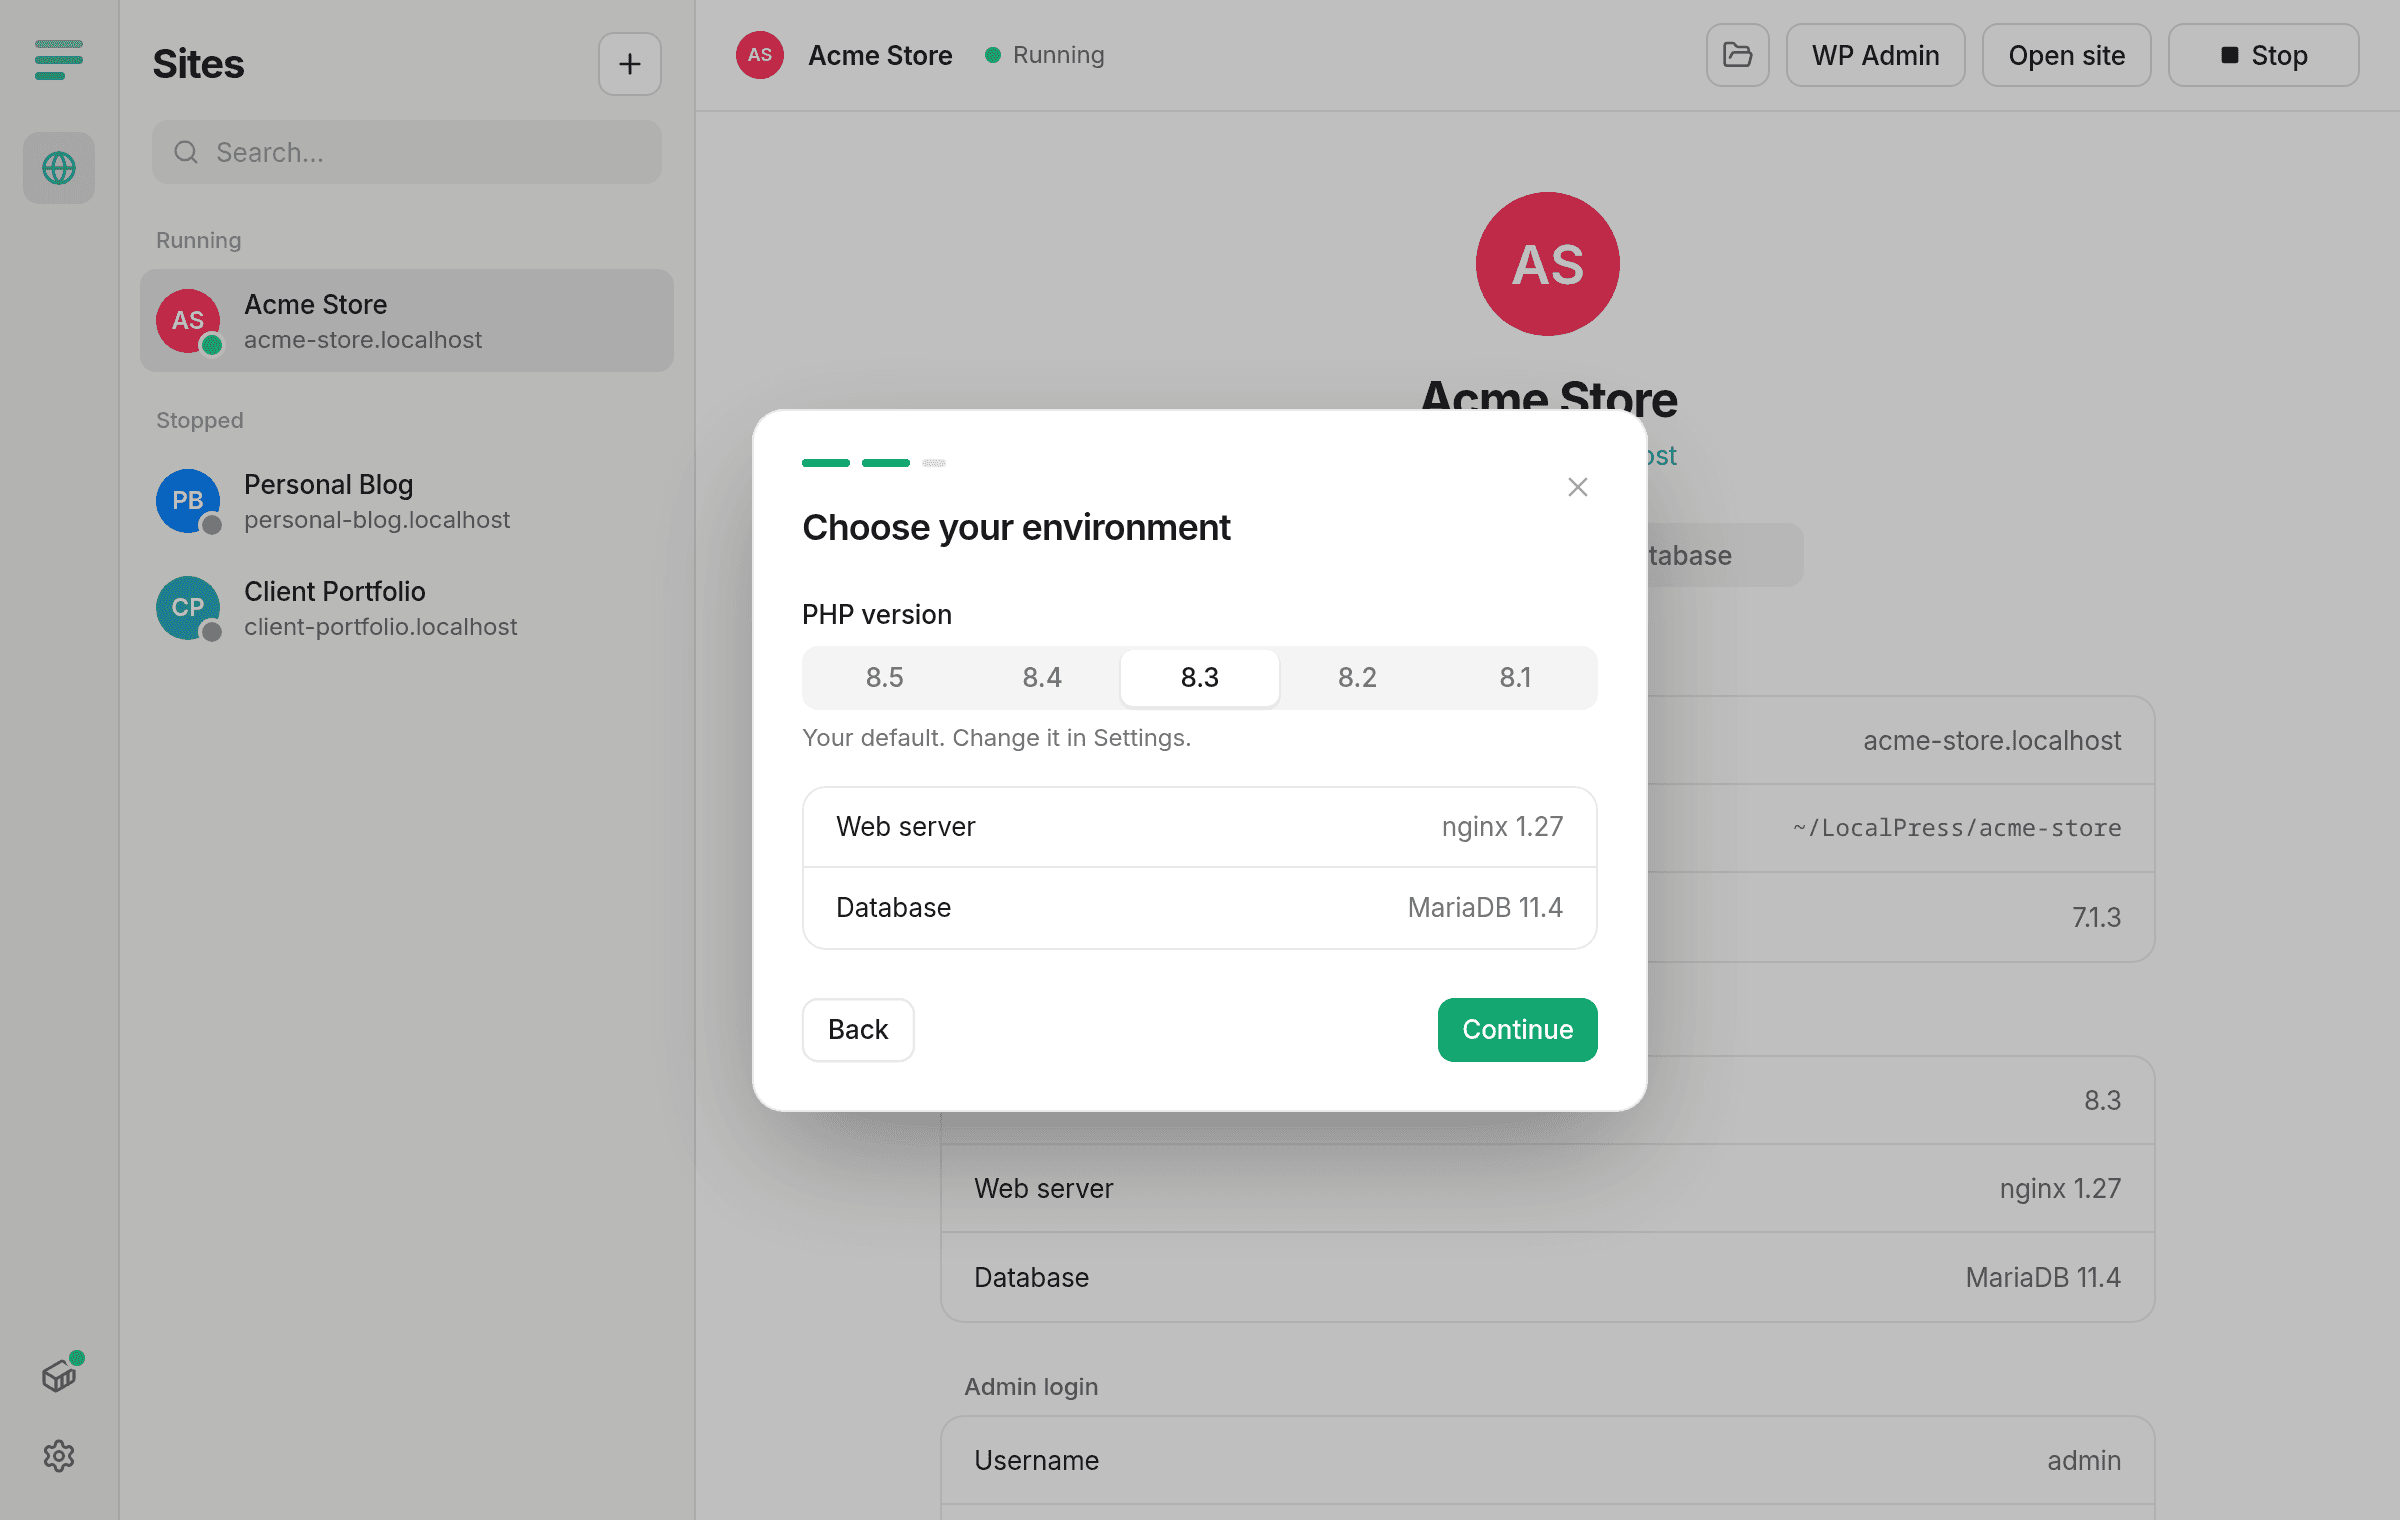Click the PHP 8.3 value in background panel
The height and width of the screenshot is (1520, 2400).
[x=2102, y=1101]
